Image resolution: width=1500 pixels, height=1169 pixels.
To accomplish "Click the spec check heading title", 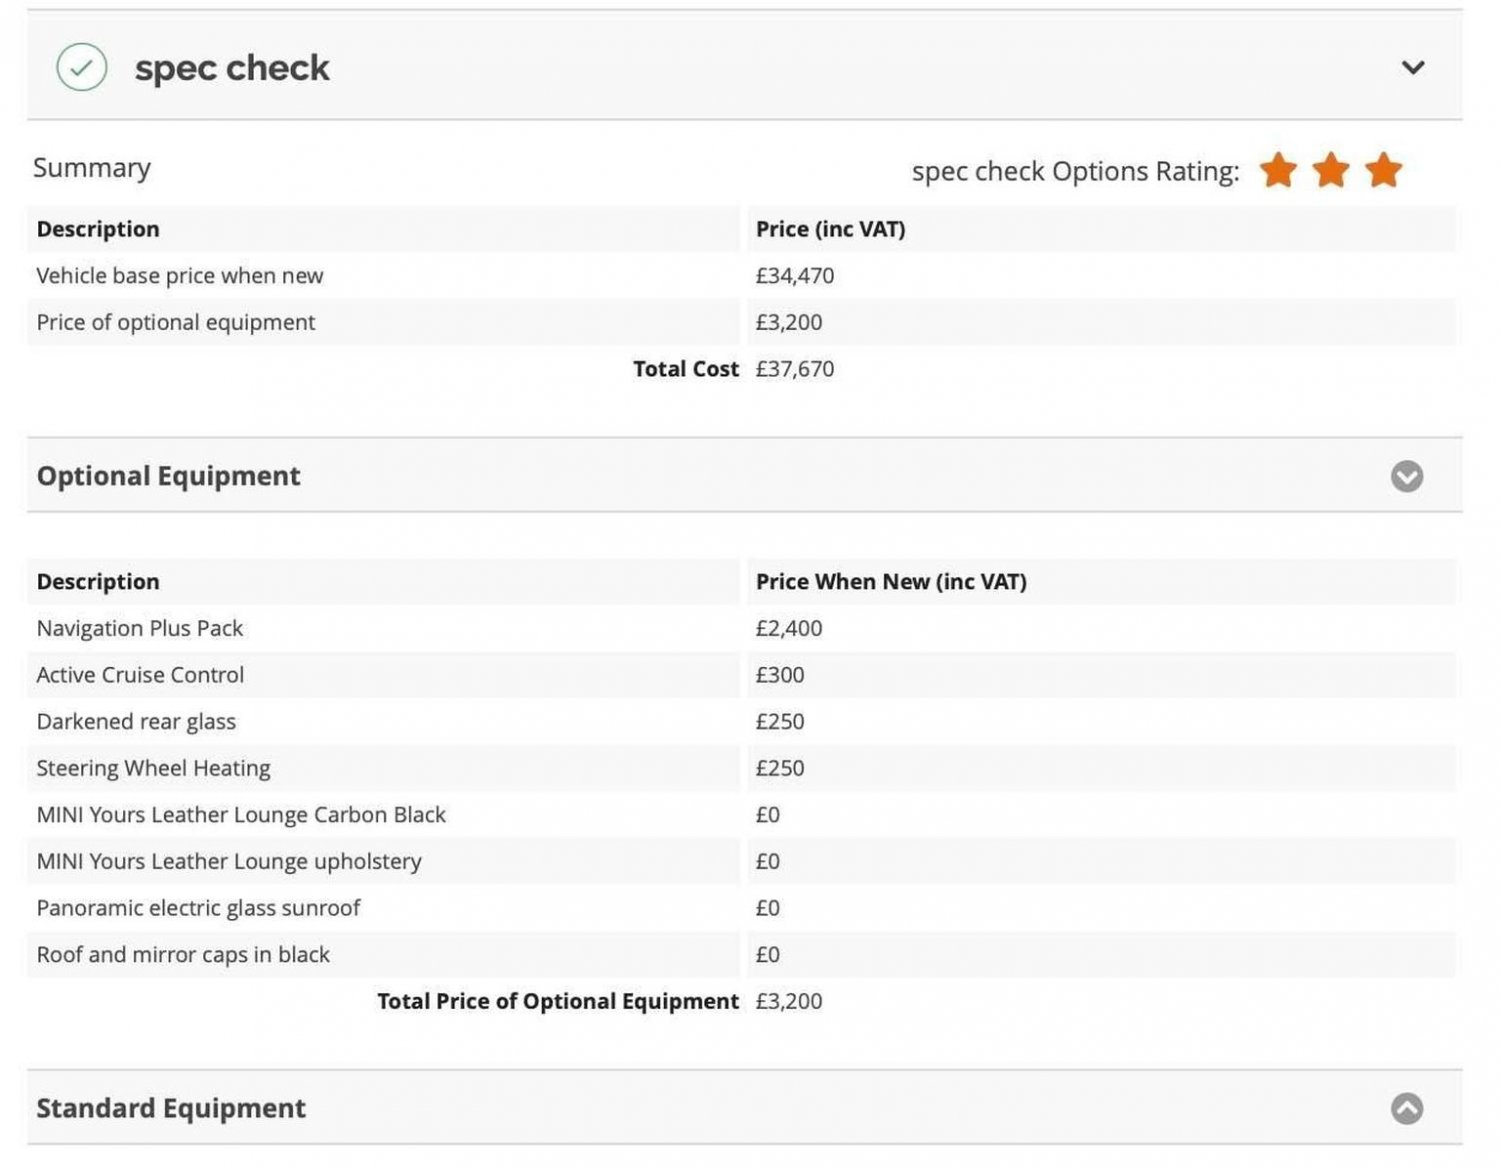I will [232, 68].
